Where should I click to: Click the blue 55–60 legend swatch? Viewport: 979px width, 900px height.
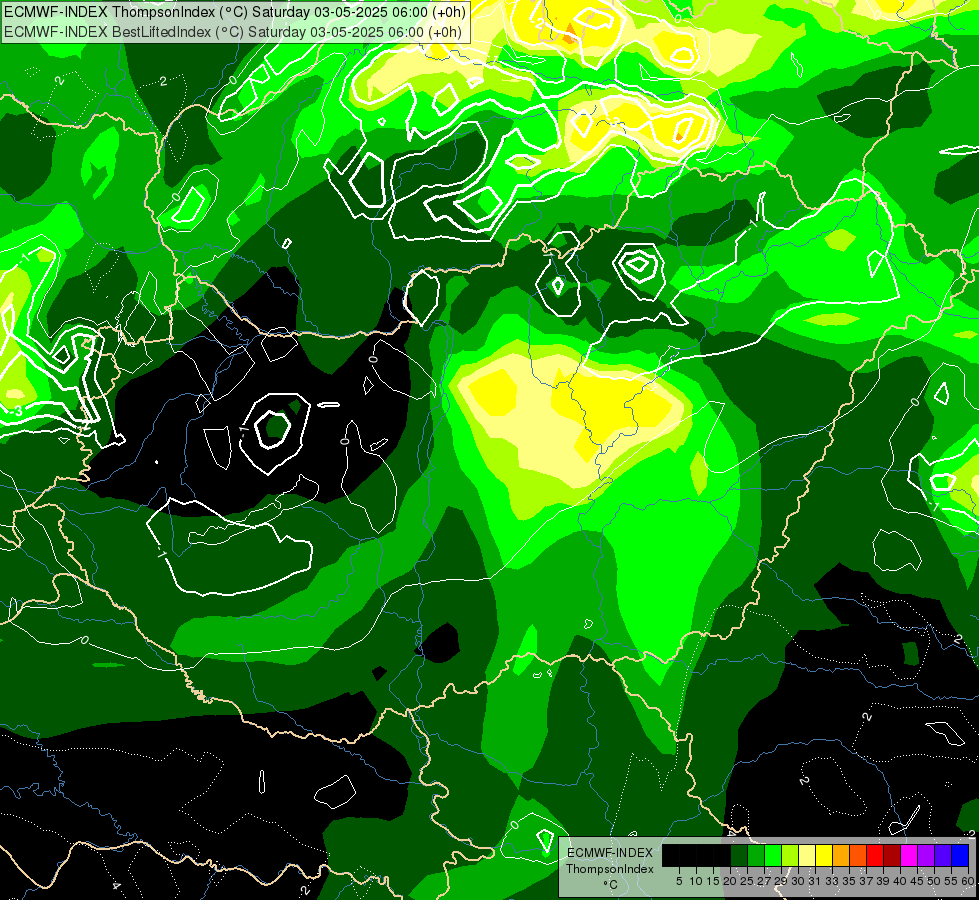click(x=960, y=855)
